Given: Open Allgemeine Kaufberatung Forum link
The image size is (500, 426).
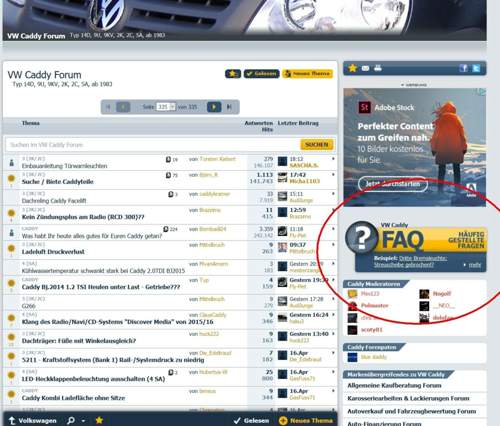Looking at the screenshot, I should [x=394, y=385].
